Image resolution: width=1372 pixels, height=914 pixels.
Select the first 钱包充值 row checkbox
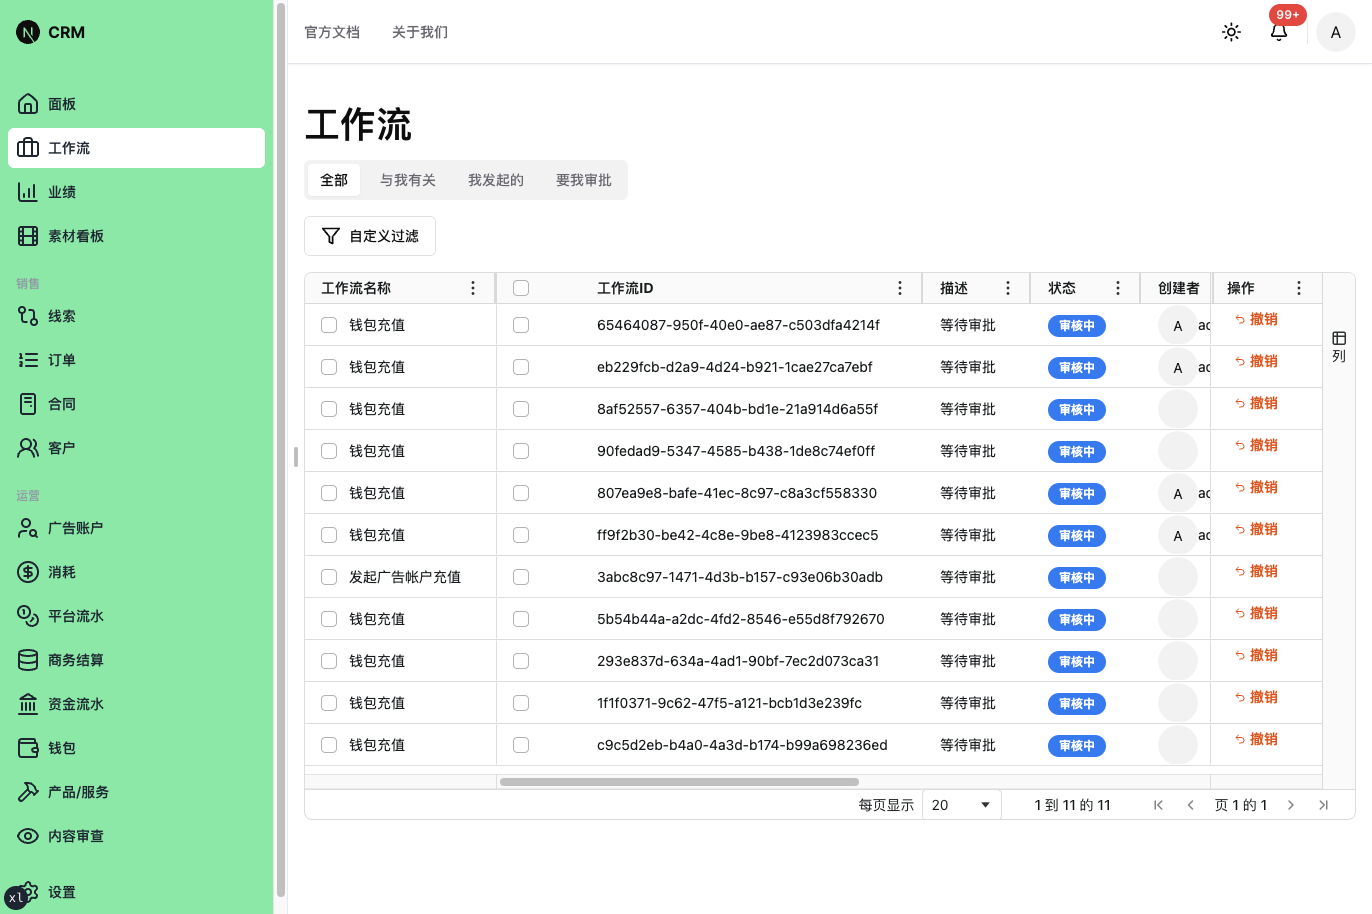pos(328,324)
